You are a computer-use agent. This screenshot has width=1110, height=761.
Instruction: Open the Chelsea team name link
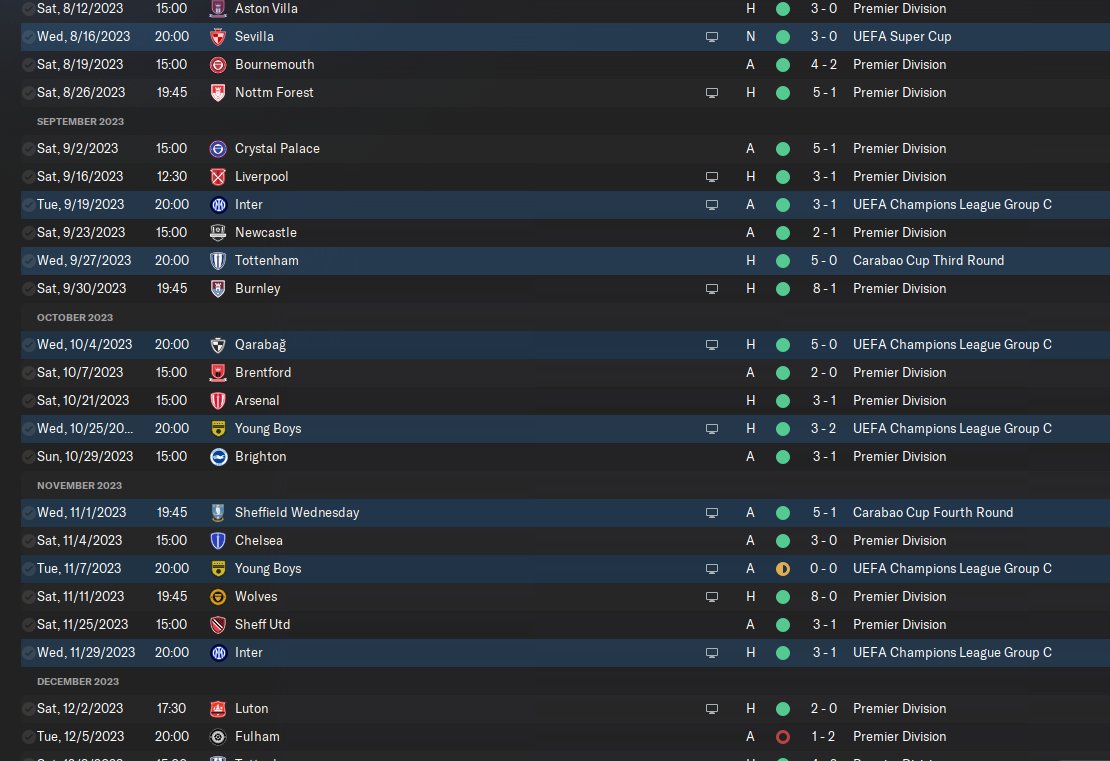pyautogui.click(x=259, y=540)
